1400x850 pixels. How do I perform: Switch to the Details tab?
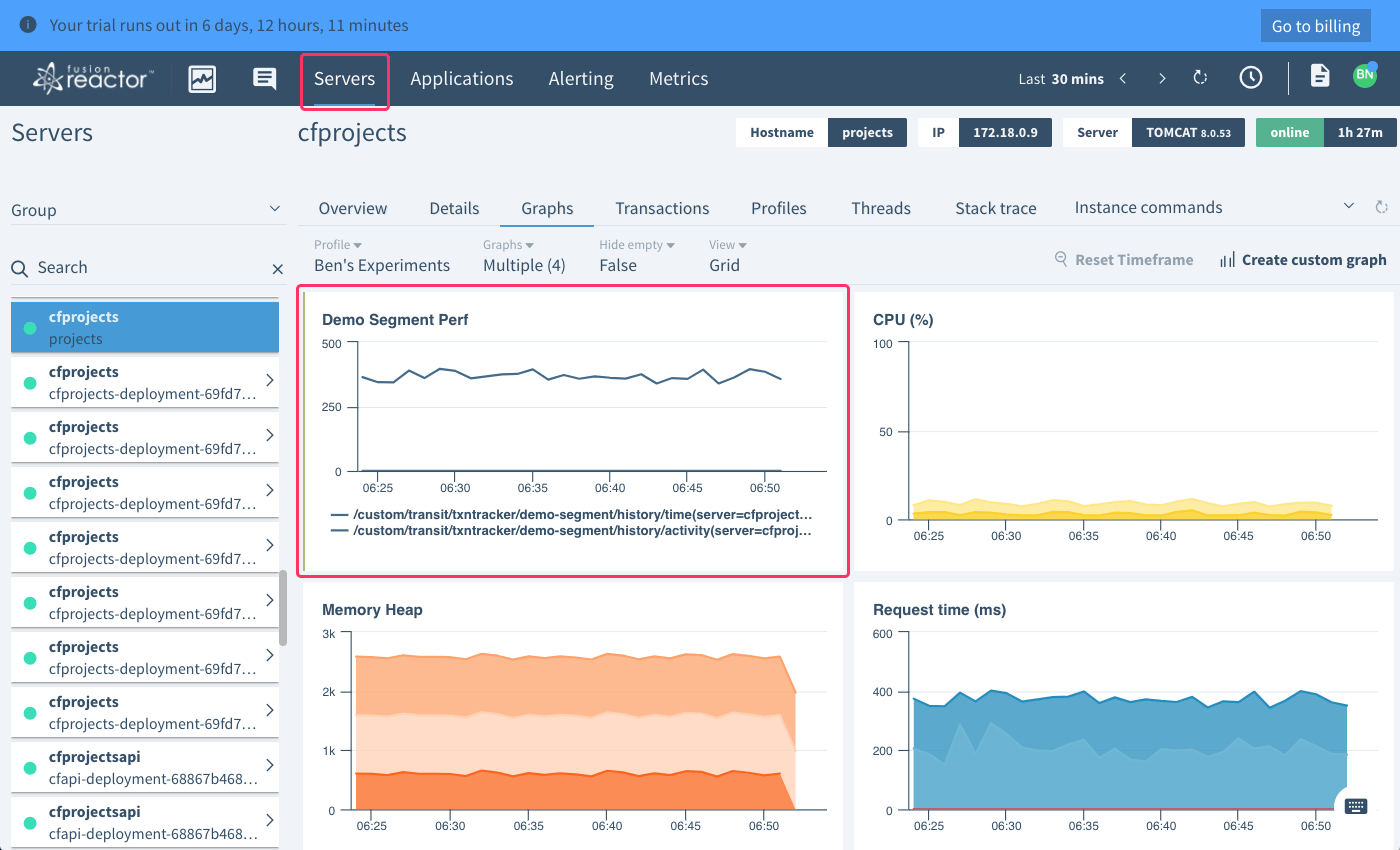[x=455, y=208]
